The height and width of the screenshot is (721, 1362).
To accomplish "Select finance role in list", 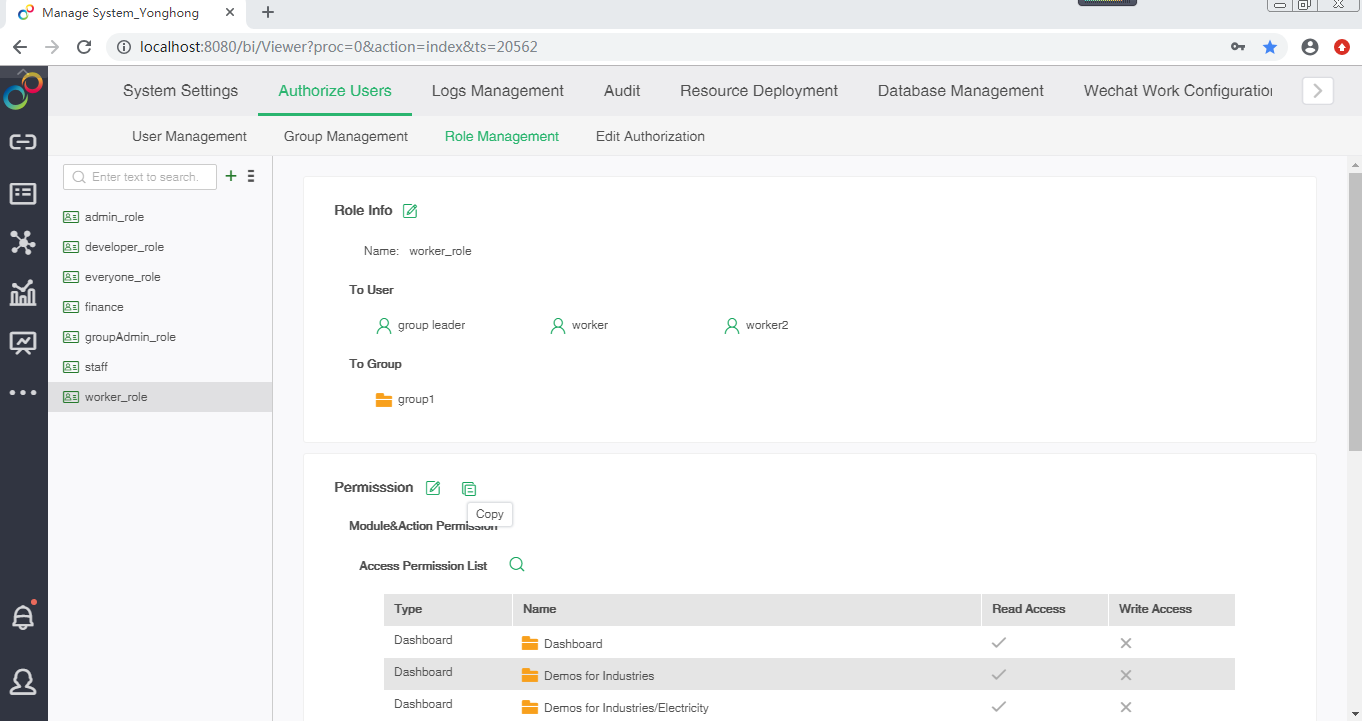I will click(x=160, y=307).
